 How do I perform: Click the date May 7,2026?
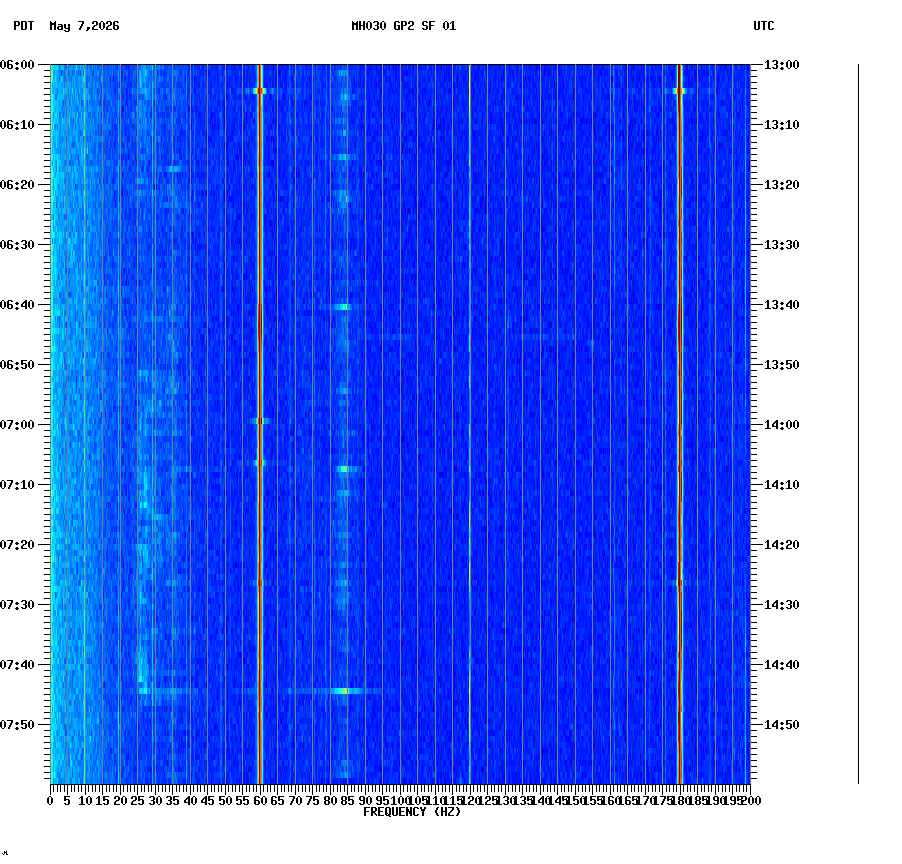coord(84,26)
